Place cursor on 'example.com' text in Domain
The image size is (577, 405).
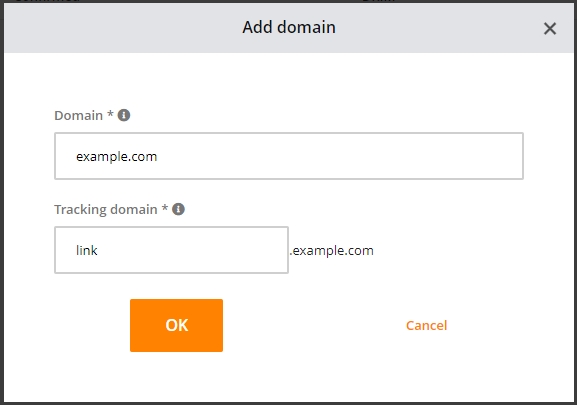(x=117, y=157)
